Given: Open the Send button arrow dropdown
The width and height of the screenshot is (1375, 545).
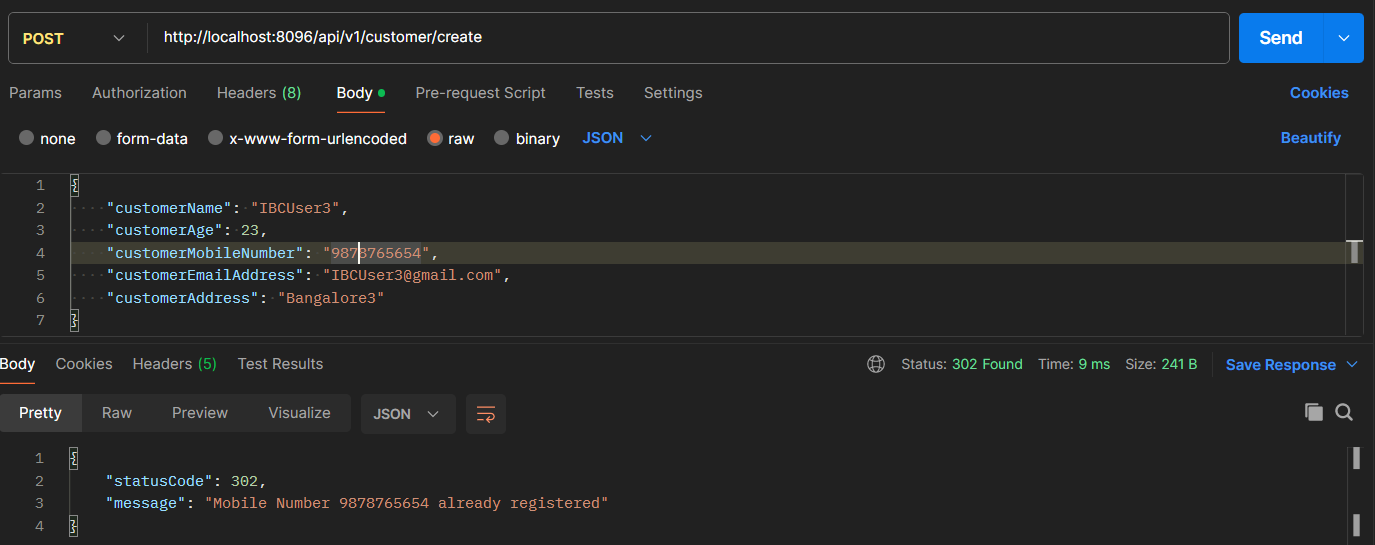Looking at the screenshot, I should (x=1343, y=38).
